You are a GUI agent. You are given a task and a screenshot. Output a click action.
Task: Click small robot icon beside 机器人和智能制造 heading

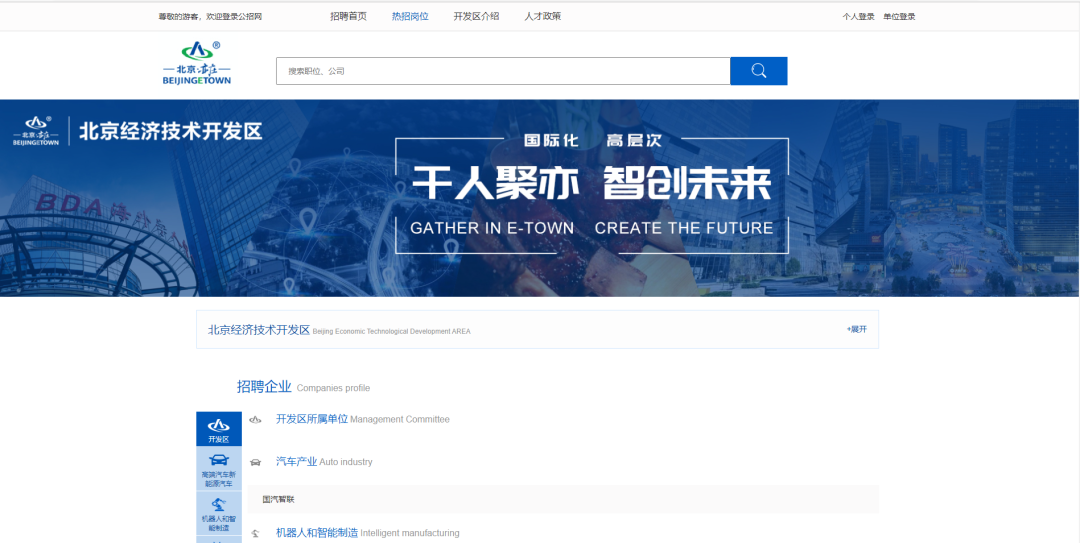click(255, 534)
